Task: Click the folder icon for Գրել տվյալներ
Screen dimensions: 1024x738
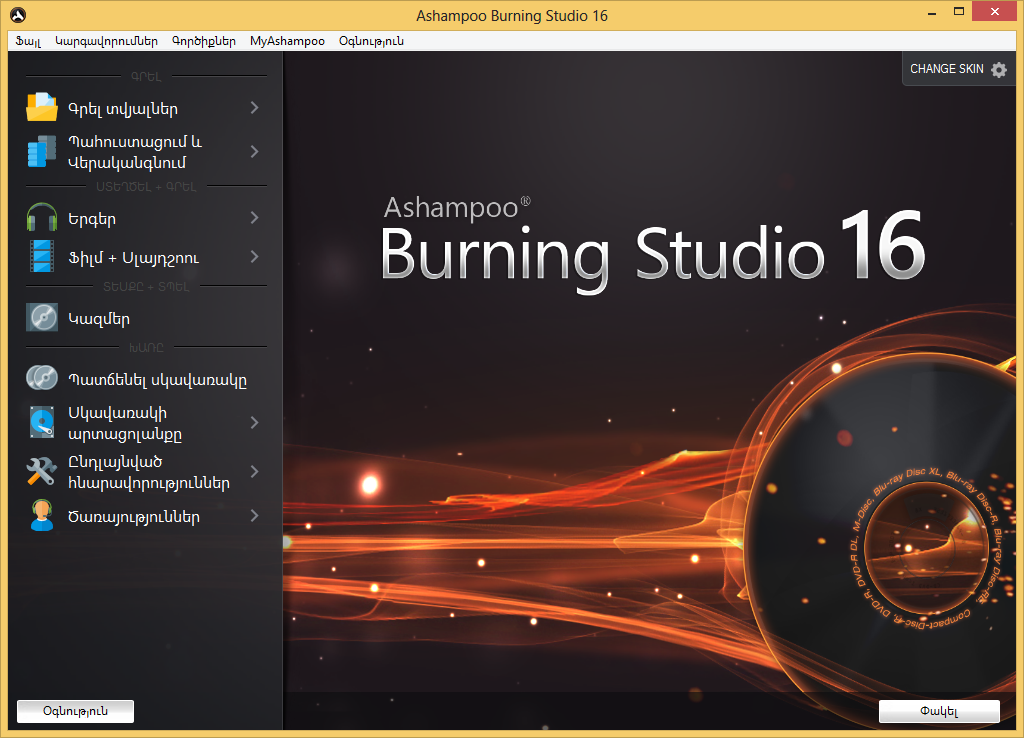Action: pos(42,108)
